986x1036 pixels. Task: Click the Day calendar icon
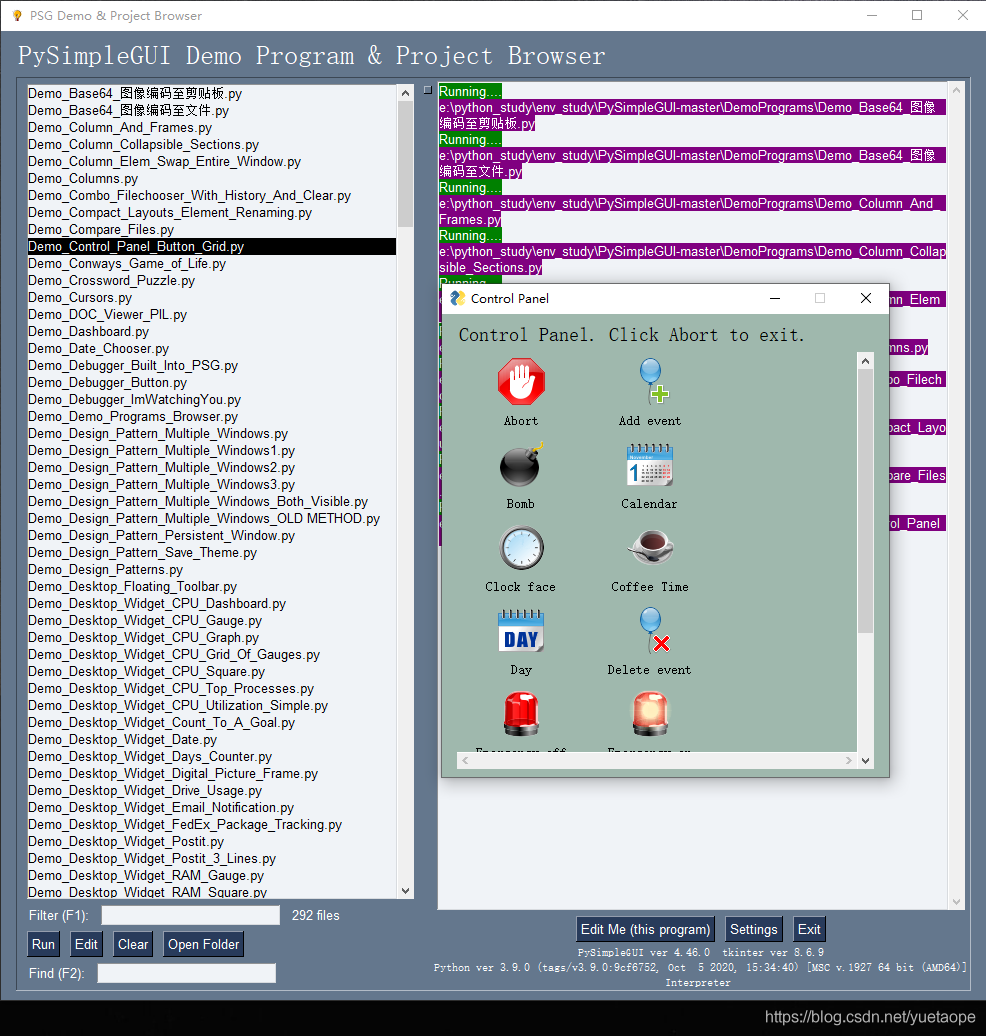(521, 631)
